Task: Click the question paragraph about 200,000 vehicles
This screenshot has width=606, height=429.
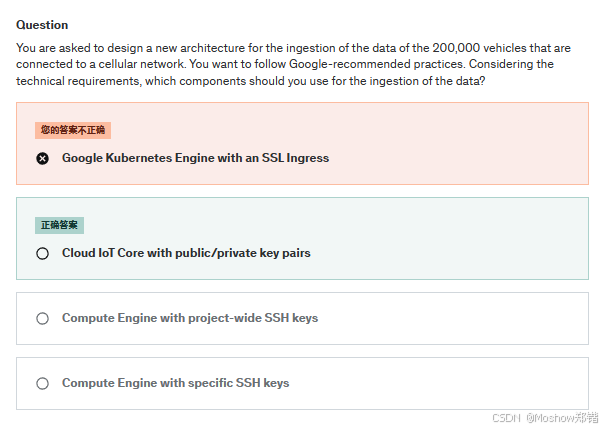Action: pyautogui.click(x=293, y=65)
